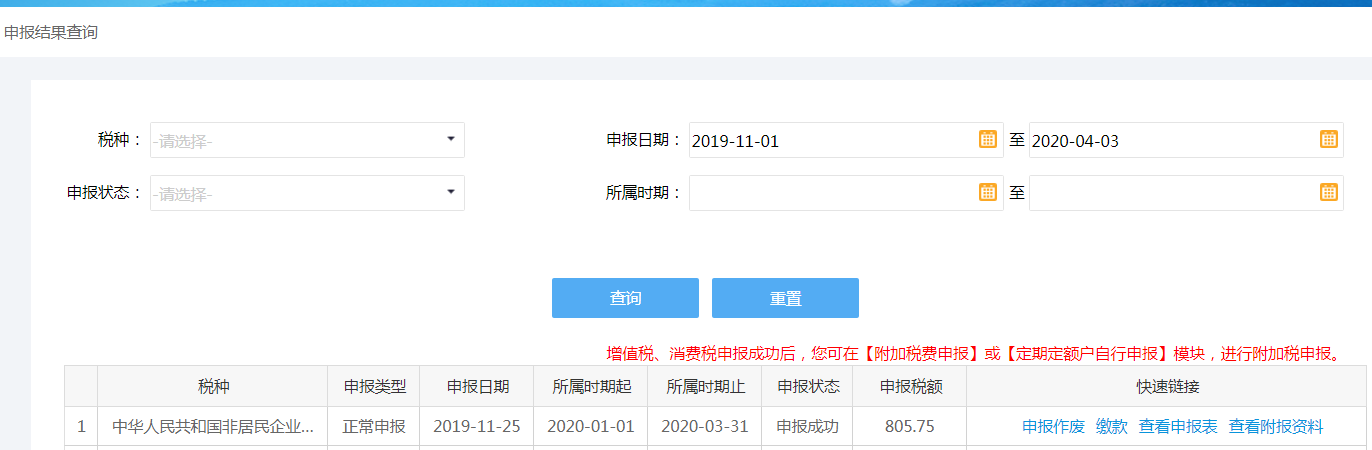1372x450 pixels.
Task: Click 申报作废 link in row 1
Action: click(x=1053, y=427)
